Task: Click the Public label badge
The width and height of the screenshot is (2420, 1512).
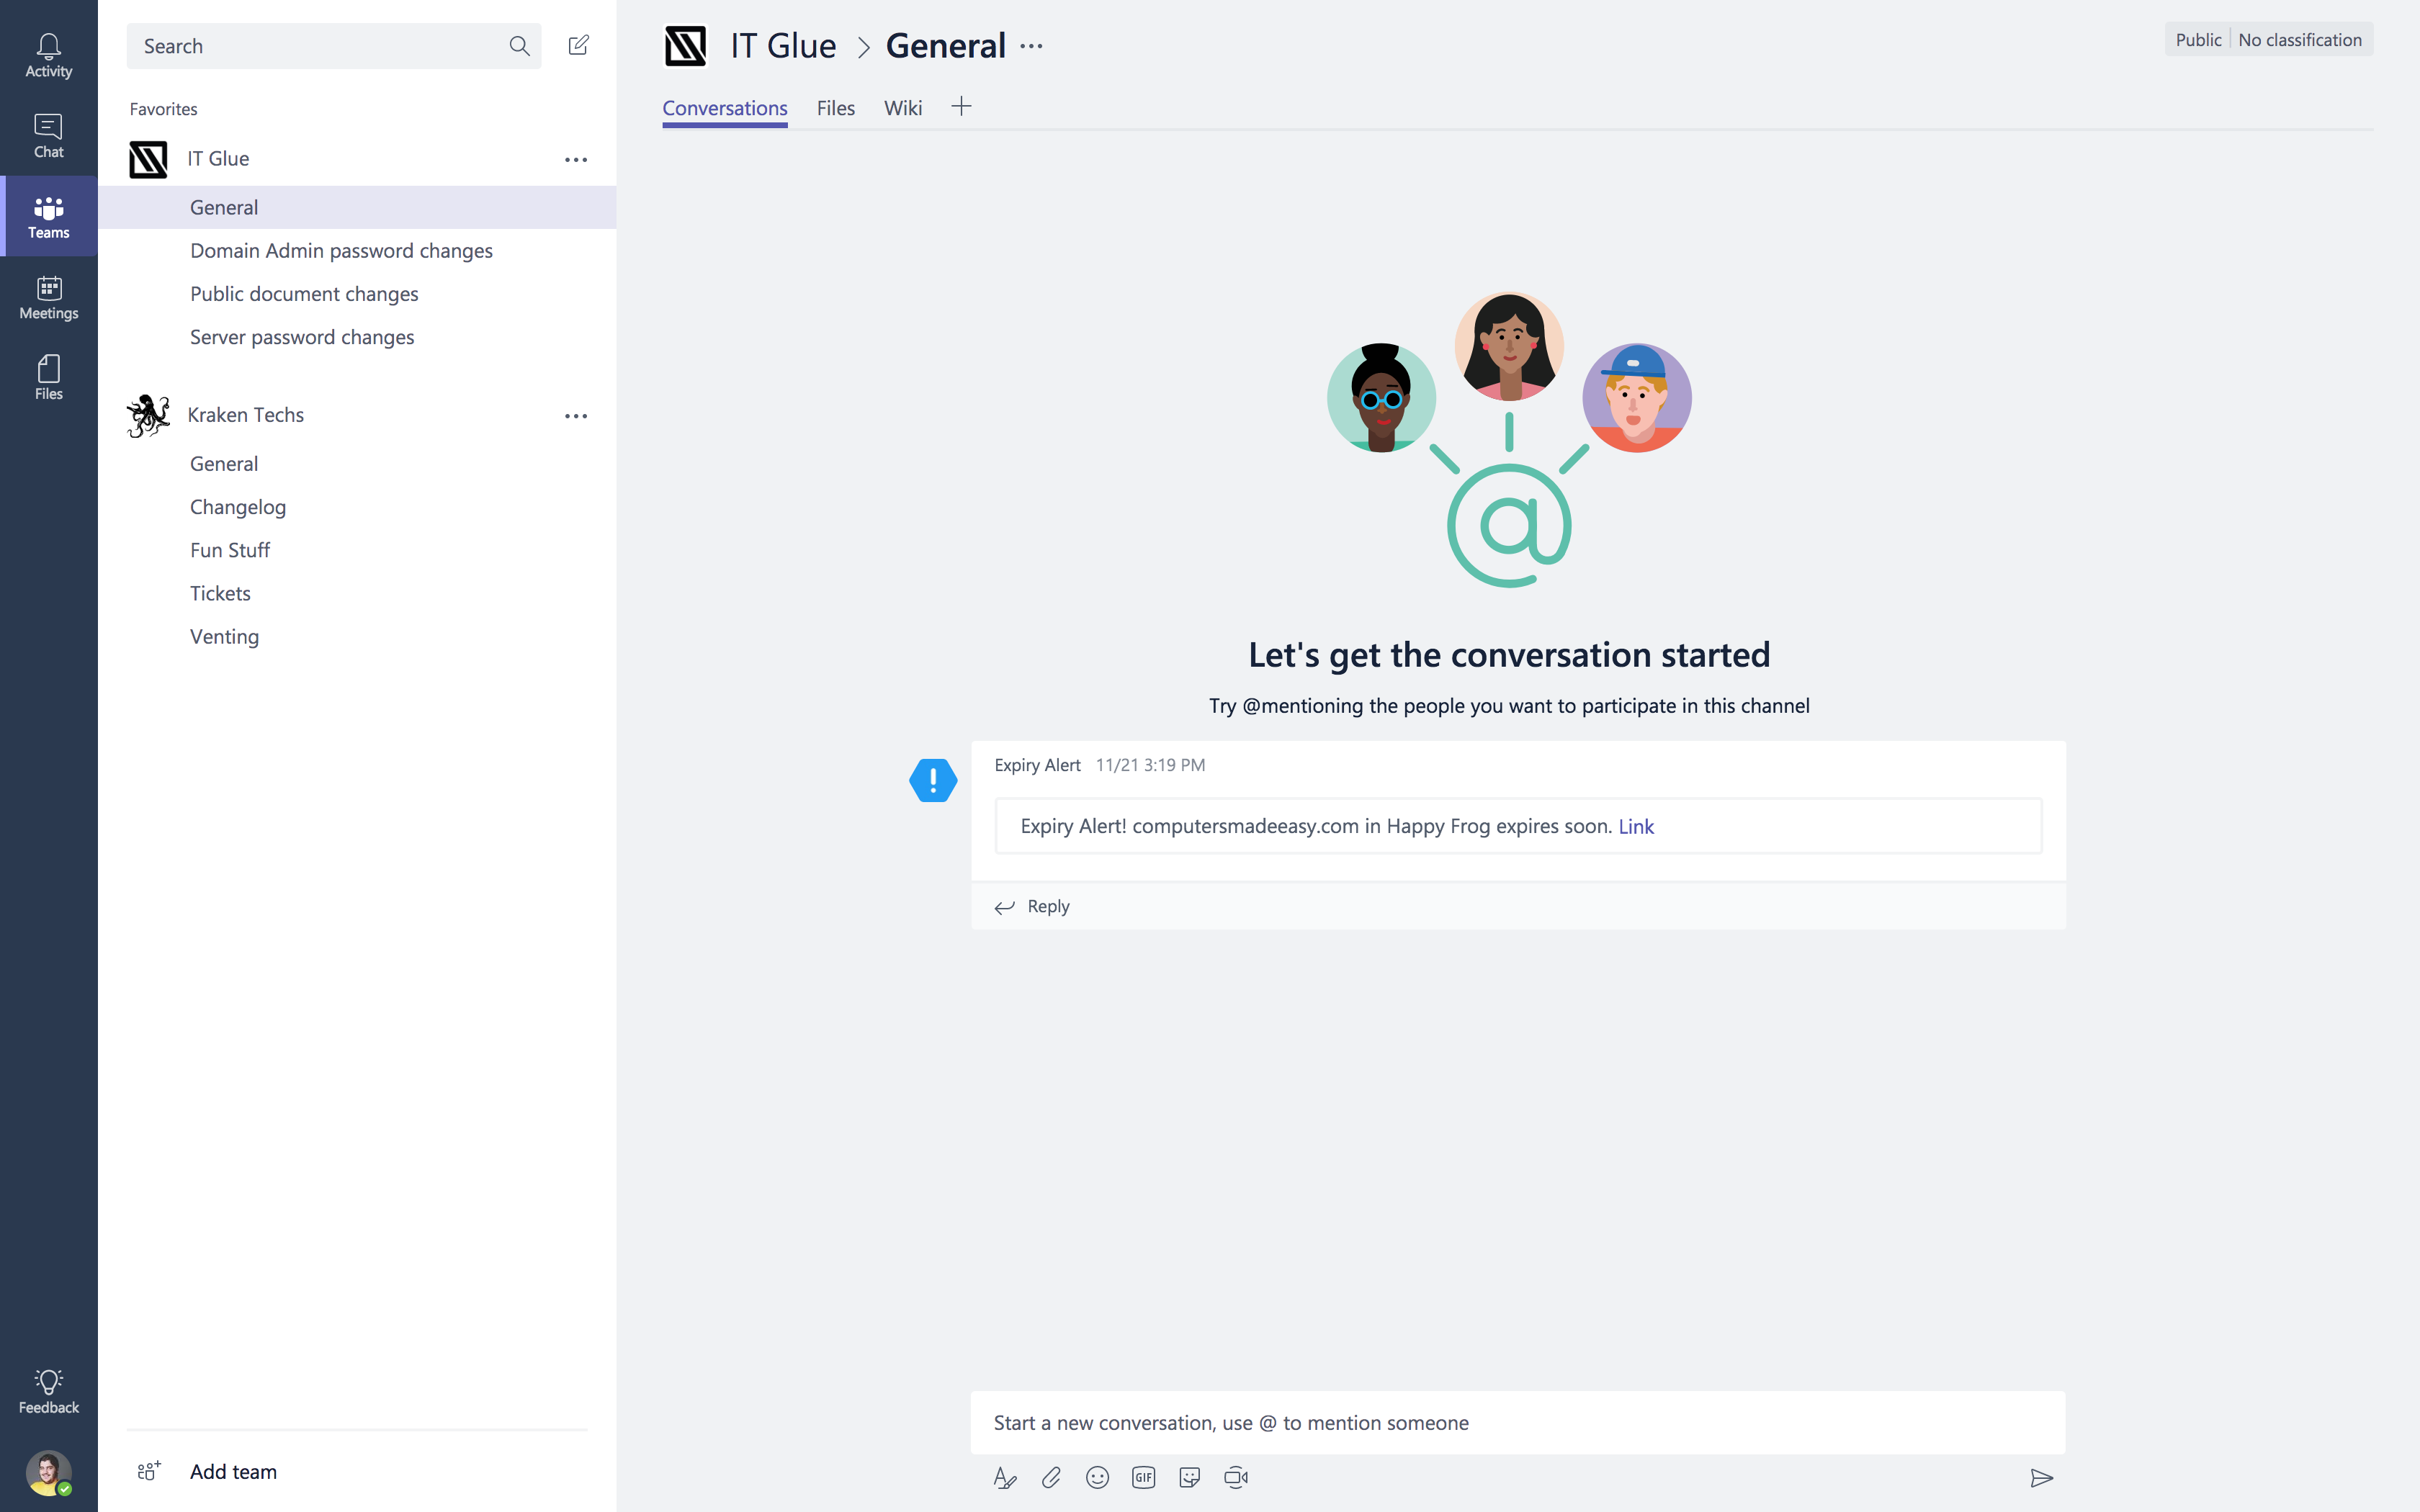Action: (x=2198, y=40)
